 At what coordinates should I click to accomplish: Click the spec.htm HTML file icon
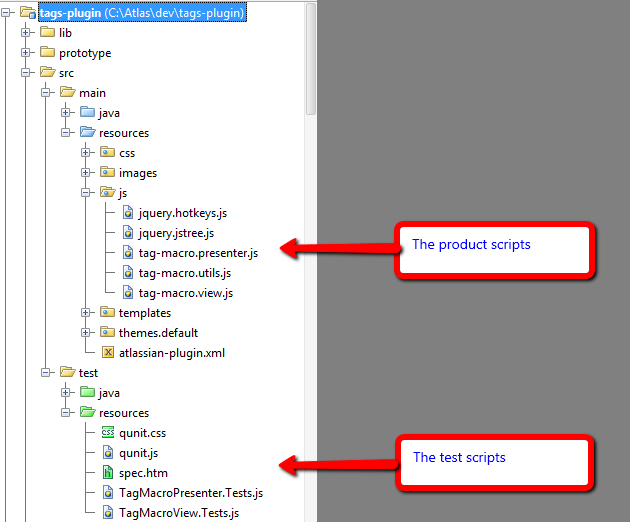108,472
